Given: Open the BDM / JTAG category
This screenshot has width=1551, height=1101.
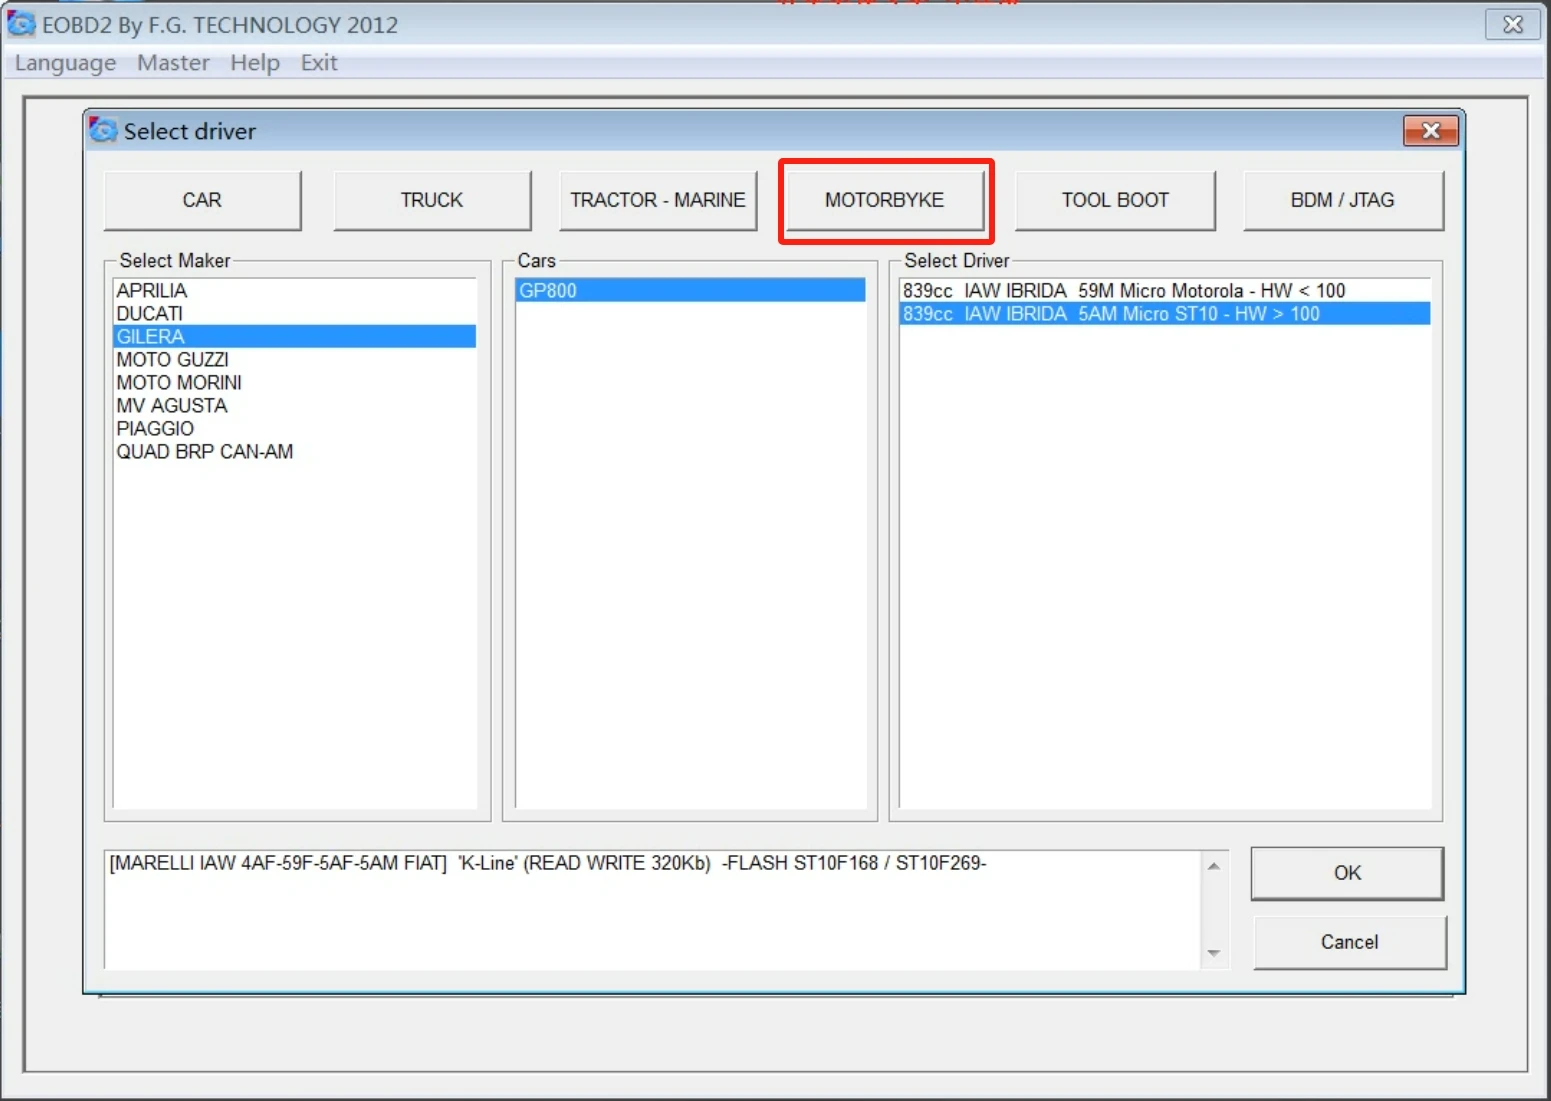Looking at the screenshot, I should pos(1343,200).
